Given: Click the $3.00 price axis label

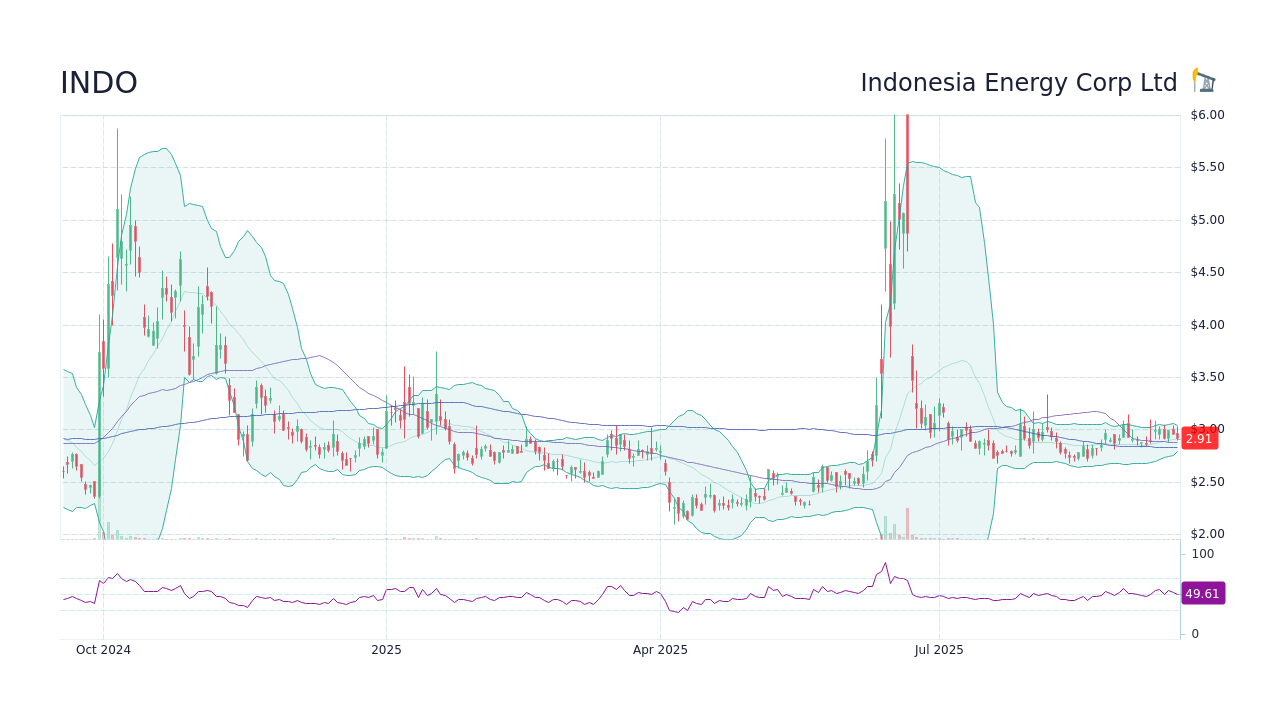Looking at the screenshot, I should pyautogui.click(x=1207, y=429).
